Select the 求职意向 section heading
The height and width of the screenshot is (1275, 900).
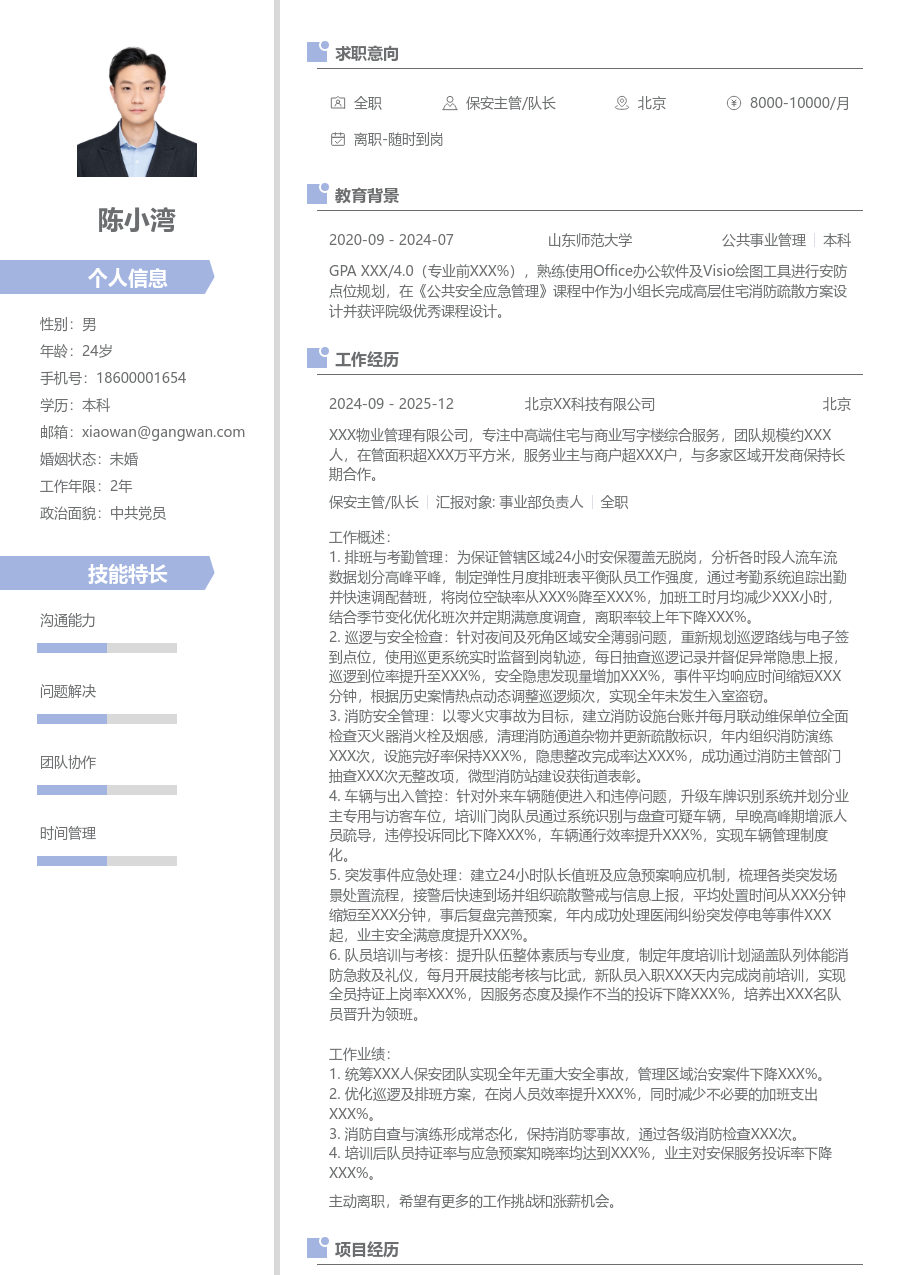point(367,53)
